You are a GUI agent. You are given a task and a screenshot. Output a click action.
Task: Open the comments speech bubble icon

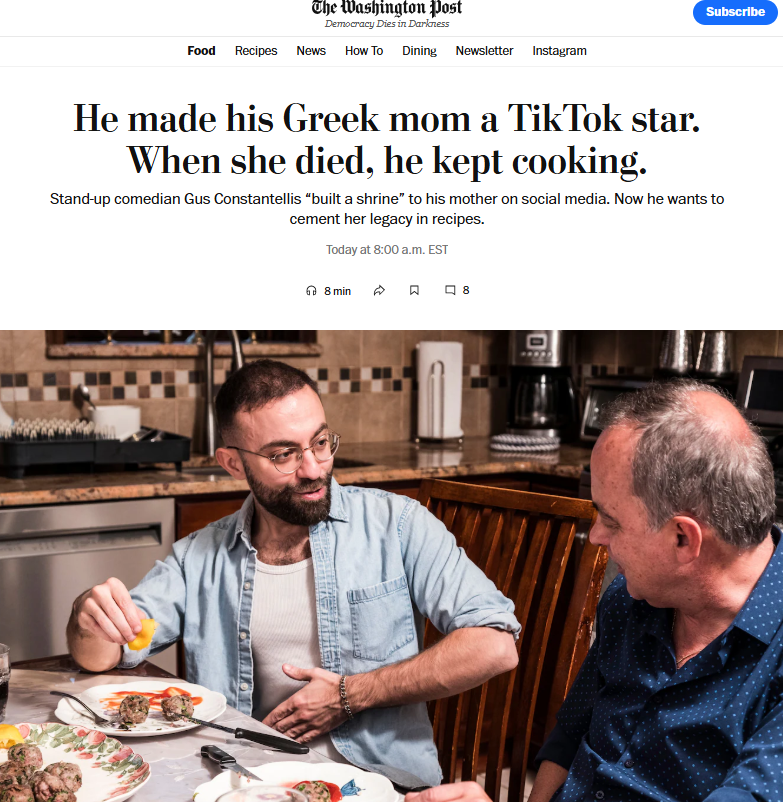pos(450,291)
